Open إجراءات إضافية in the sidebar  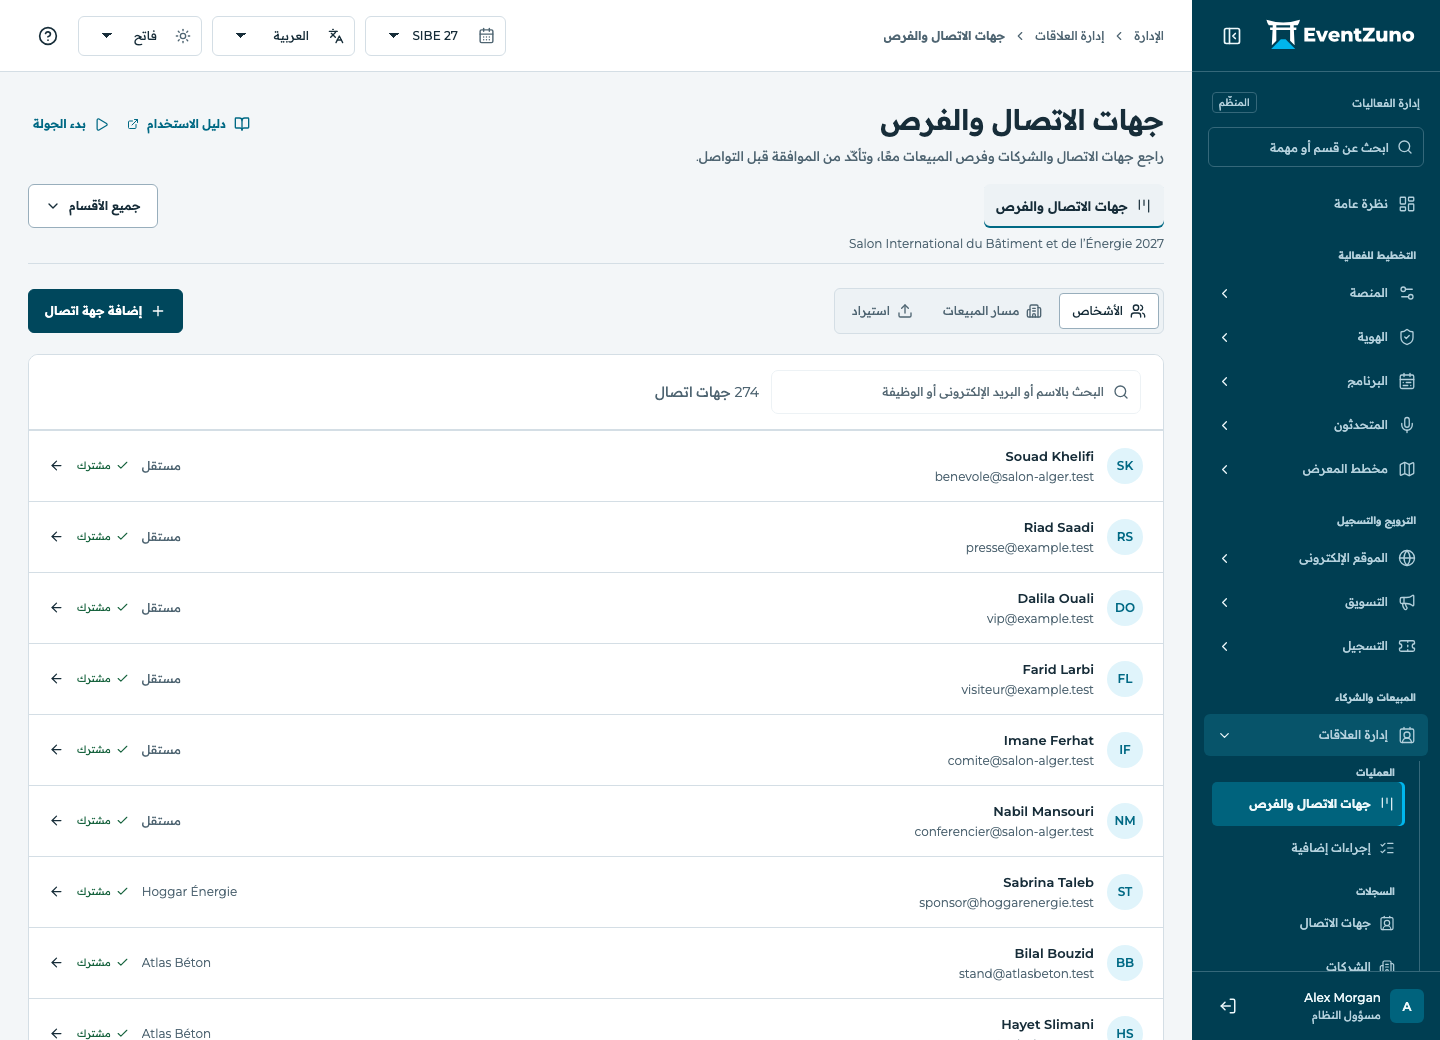tap(1308, 848)
